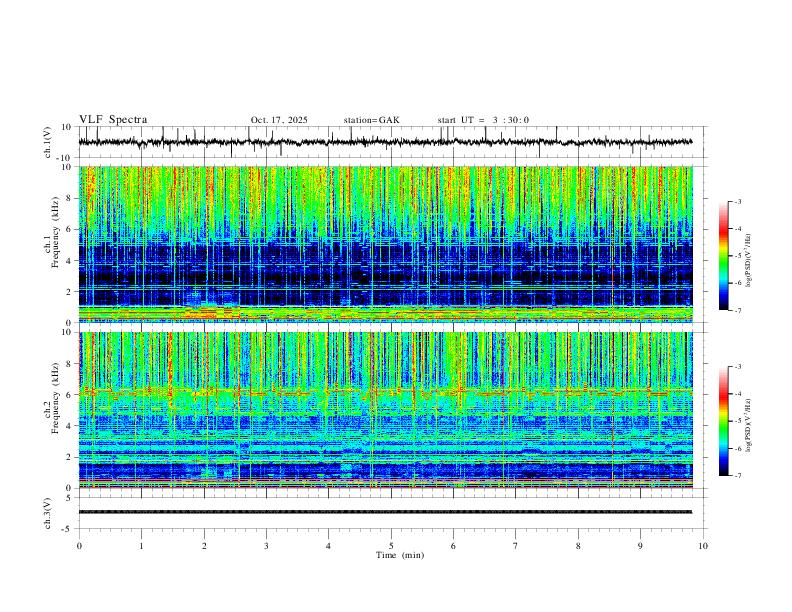This screenshot has width=792, height=612.
Task: Click the time axis tick label '5'
Action: tap(391, 546)
